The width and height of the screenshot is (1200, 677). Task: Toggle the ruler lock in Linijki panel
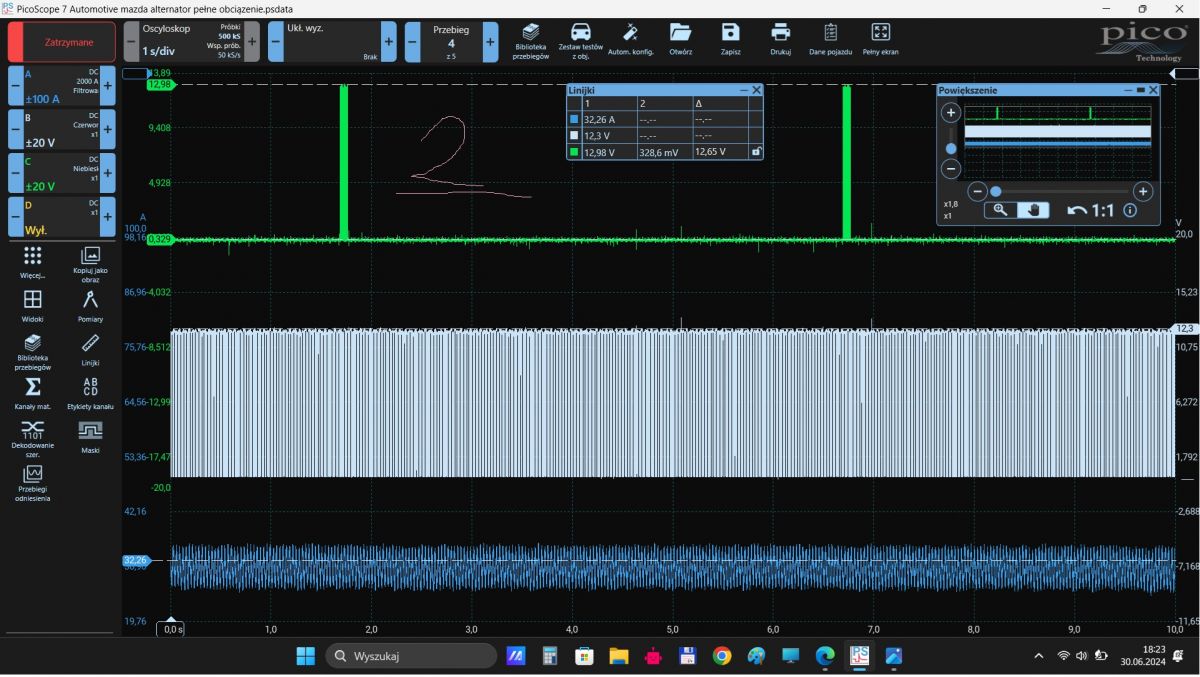pos(756,152)
